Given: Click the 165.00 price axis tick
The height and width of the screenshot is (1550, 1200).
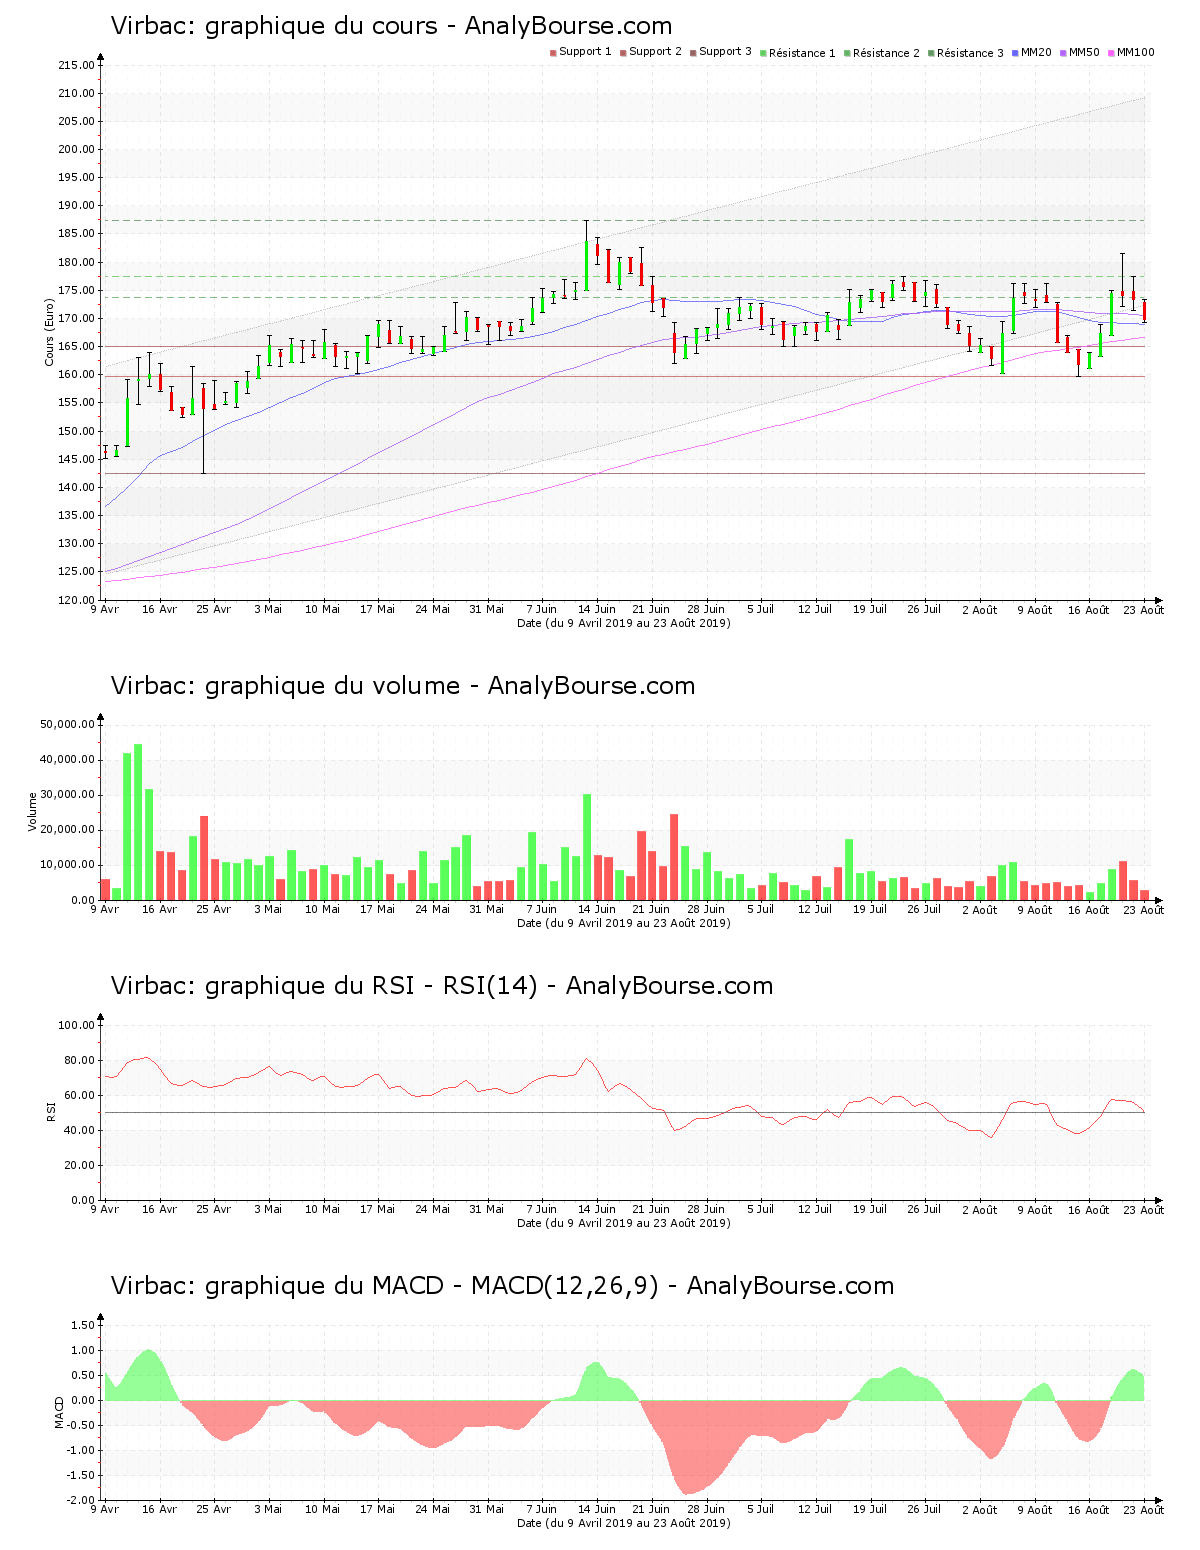Looking at the screenshot, I should [x=76, y=347].
